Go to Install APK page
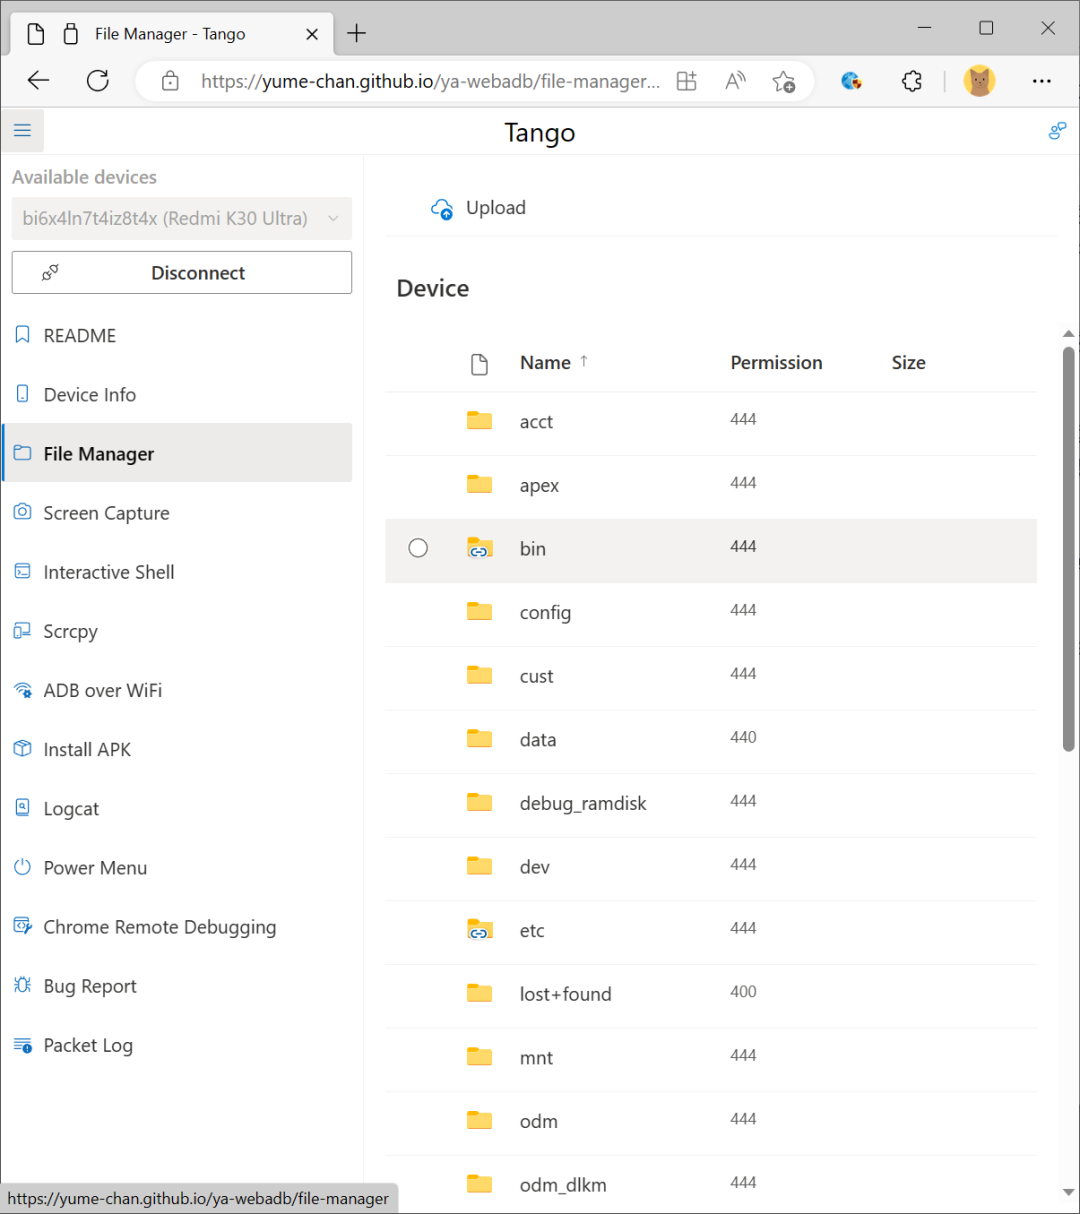 [x=87, y=749]
